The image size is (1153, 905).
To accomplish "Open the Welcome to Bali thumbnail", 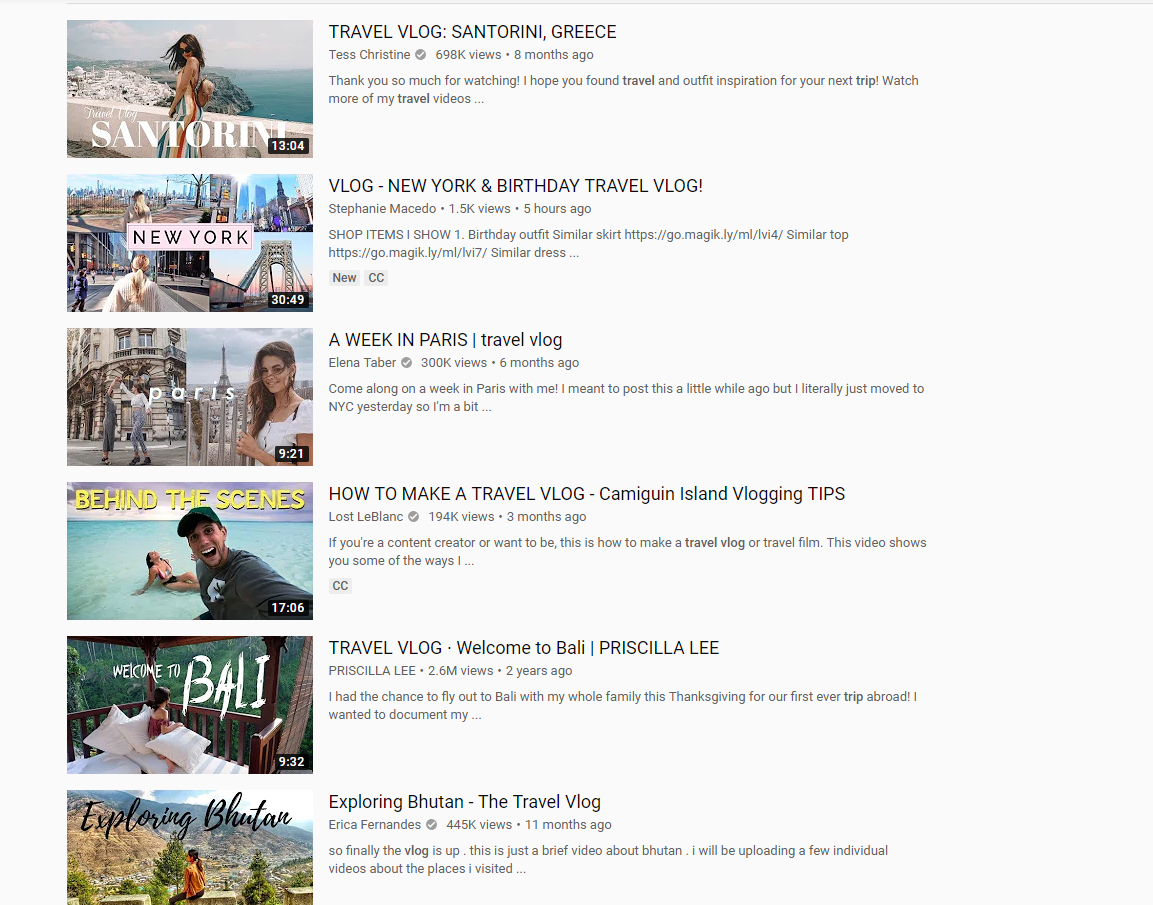I will (x=190, y=705).
